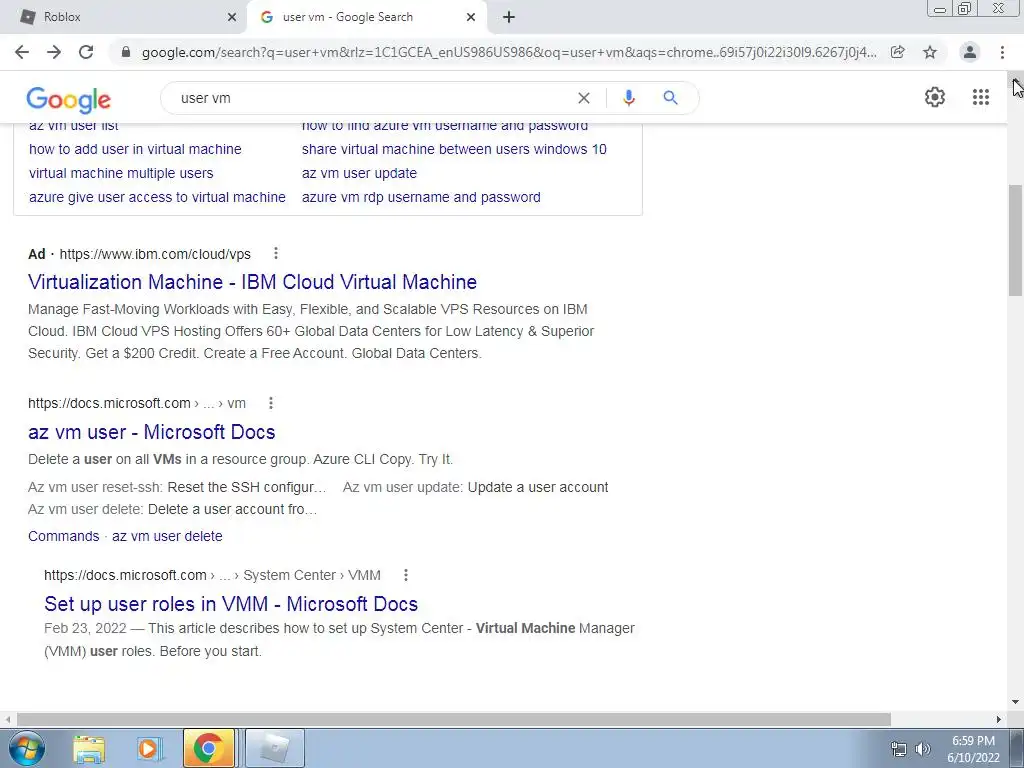Select the user vm Google Search tab

click(366, 18)
